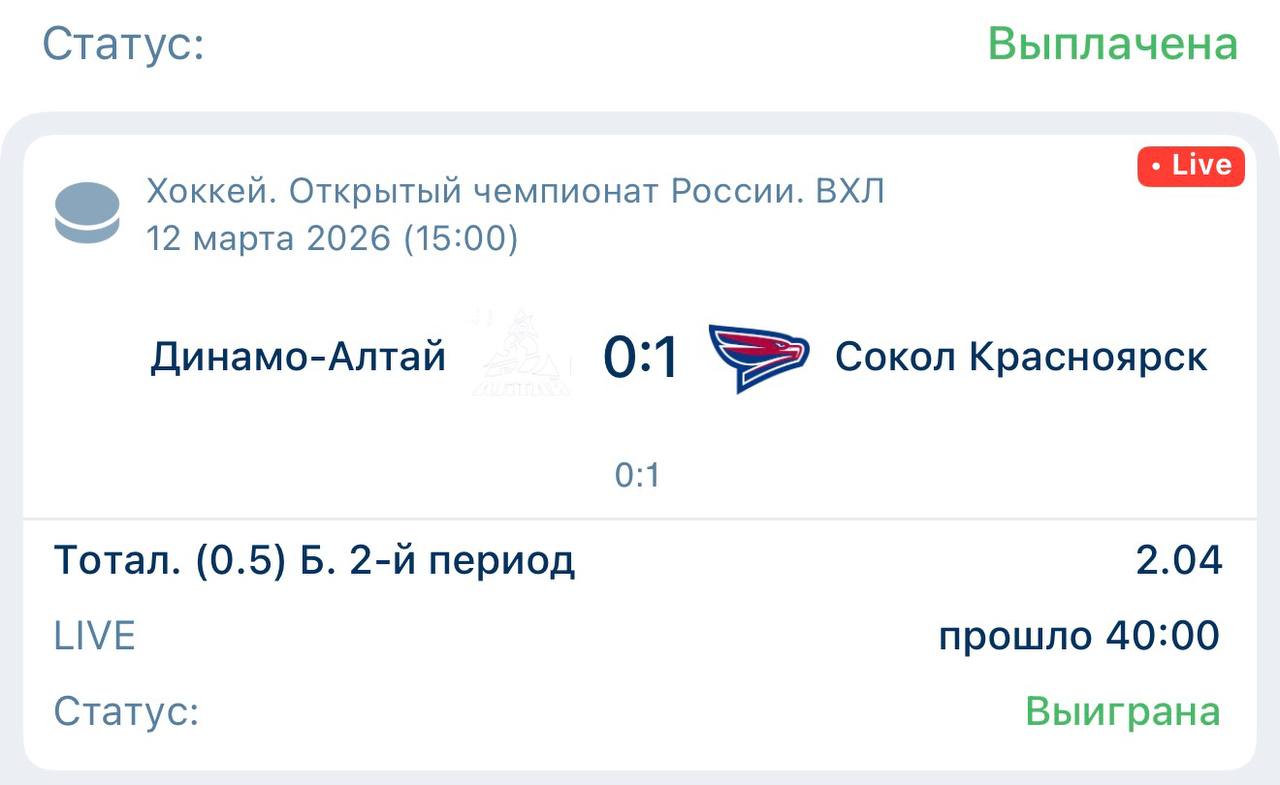
Task: Click the 2.04 odds value
Action: (1179, 561)
